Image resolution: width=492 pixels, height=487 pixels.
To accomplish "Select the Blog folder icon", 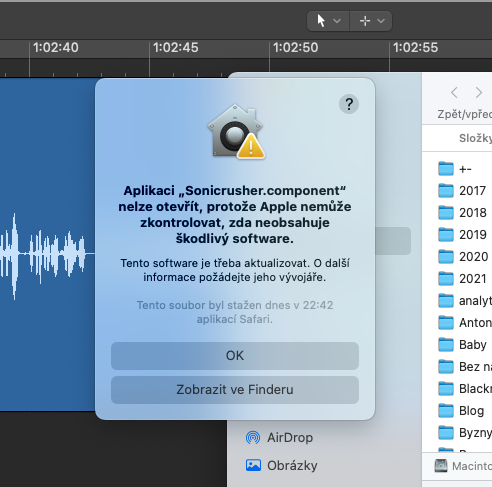I will click(x=446, y=411).
